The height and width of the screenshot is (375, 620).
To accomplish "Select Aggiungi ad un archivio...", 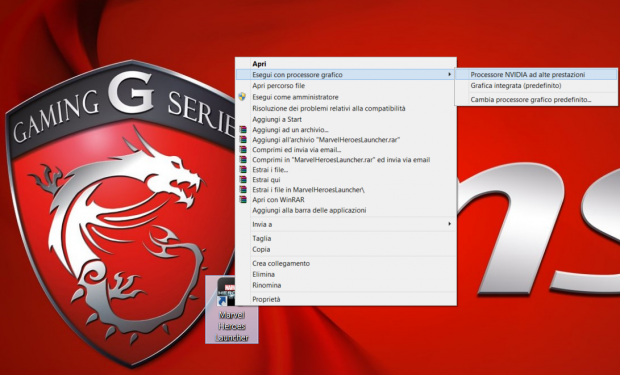I will (346, 130).
